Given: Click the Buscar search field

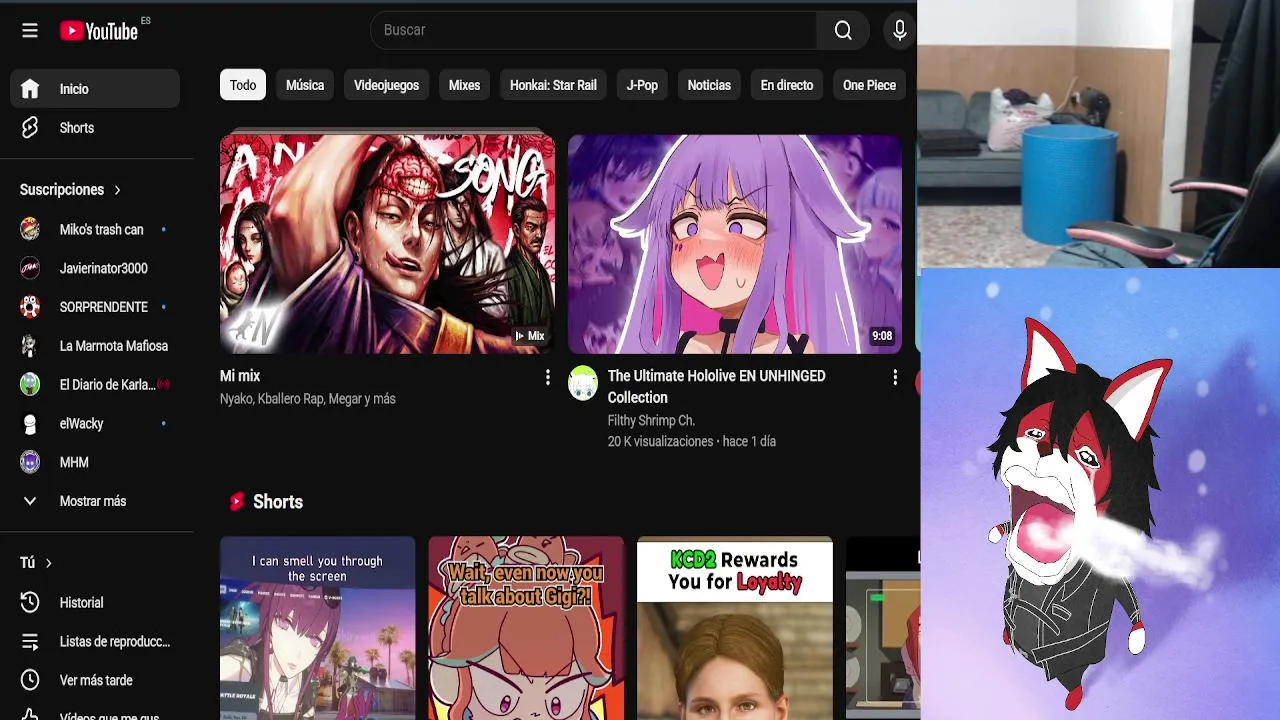Looking at the screenshot, I should (593, 31).
